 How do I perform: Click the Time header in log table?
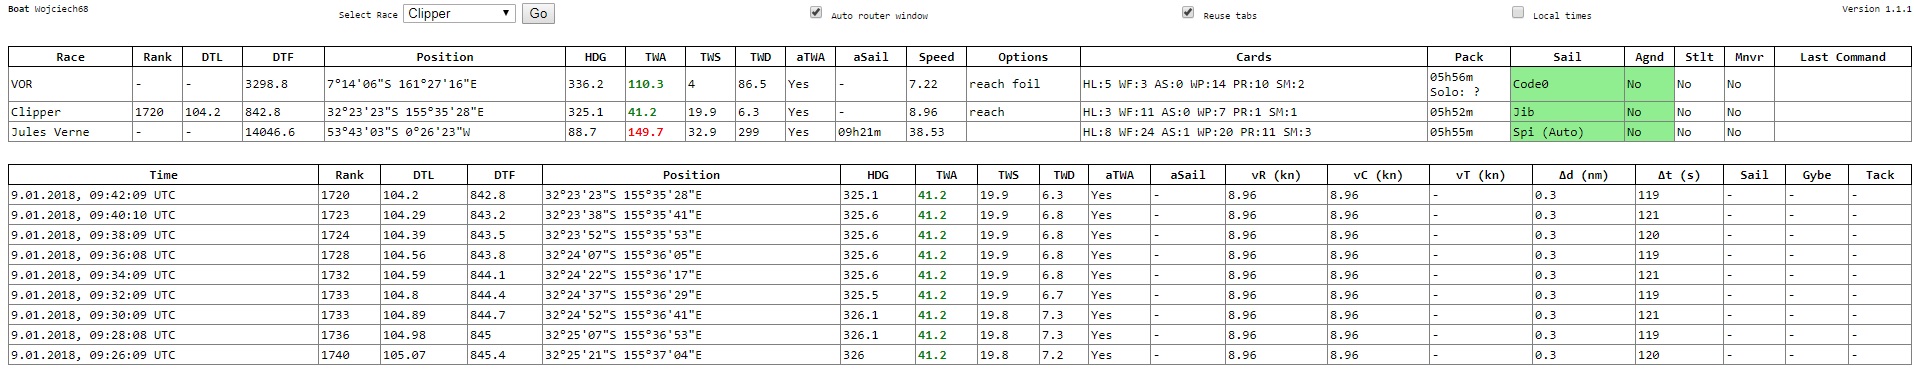[x=163, y=175]
